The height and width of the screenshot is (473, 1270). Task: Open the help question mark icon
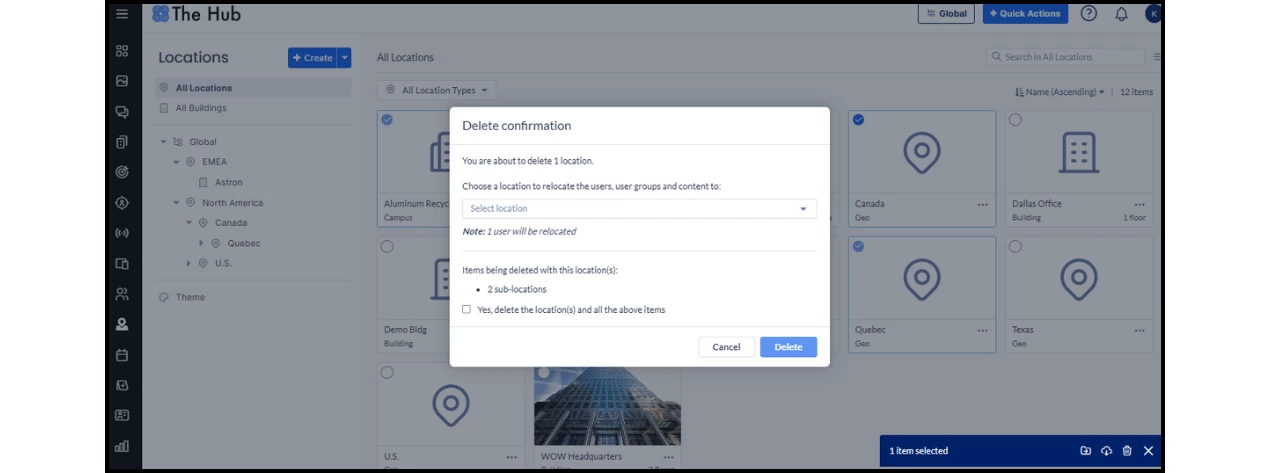click(x=1089, y=14)
